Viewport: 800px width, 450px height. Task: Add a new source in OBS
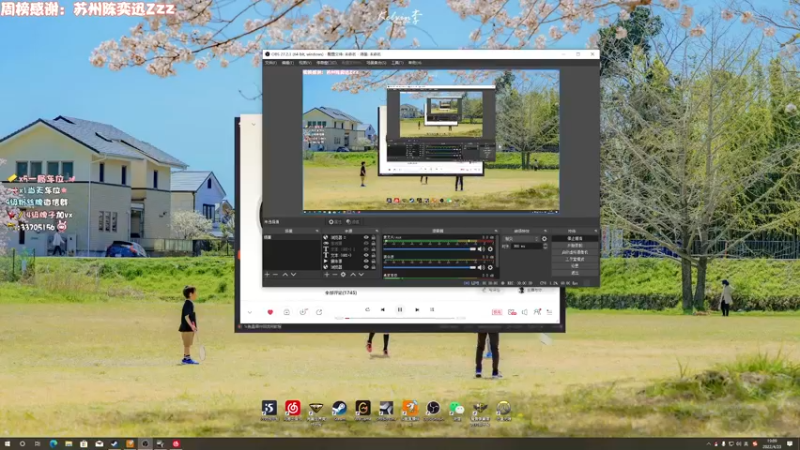(x=327, y=274)
